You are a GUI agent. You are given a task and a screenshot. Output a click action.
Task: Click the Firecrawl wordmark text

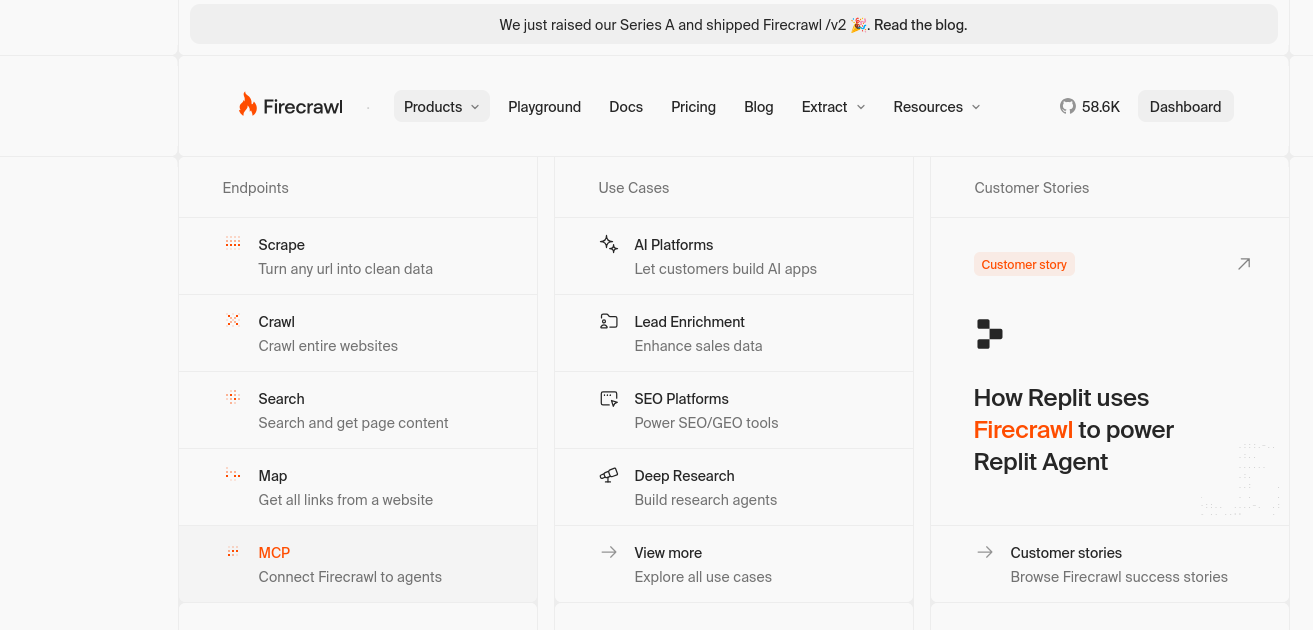(303, 107)
